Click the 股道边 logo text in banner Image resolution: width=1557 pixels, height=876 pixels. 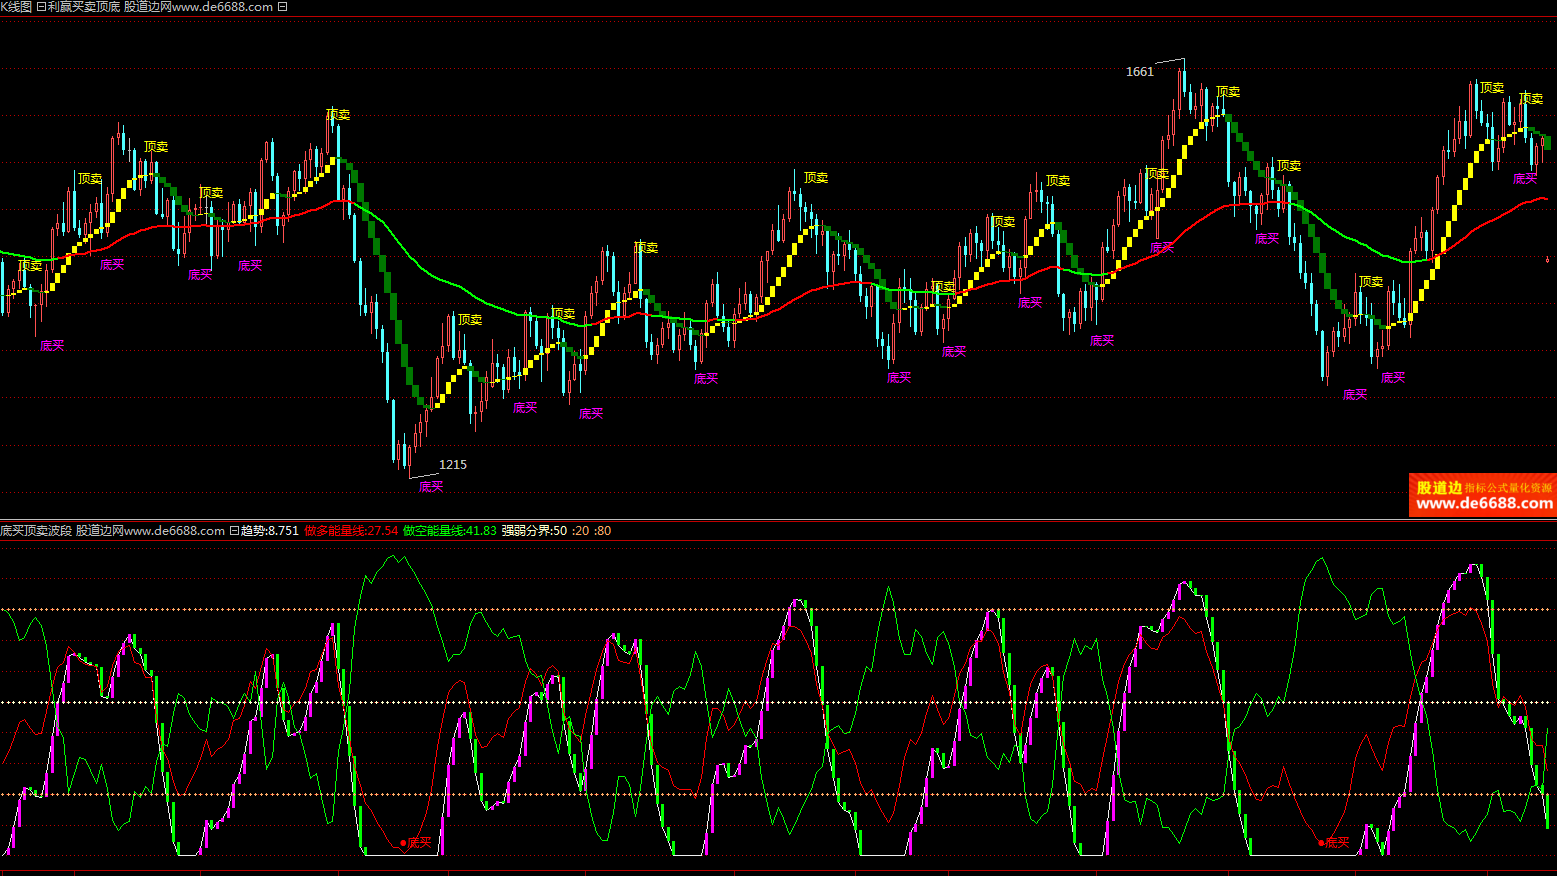(1439, 488)
